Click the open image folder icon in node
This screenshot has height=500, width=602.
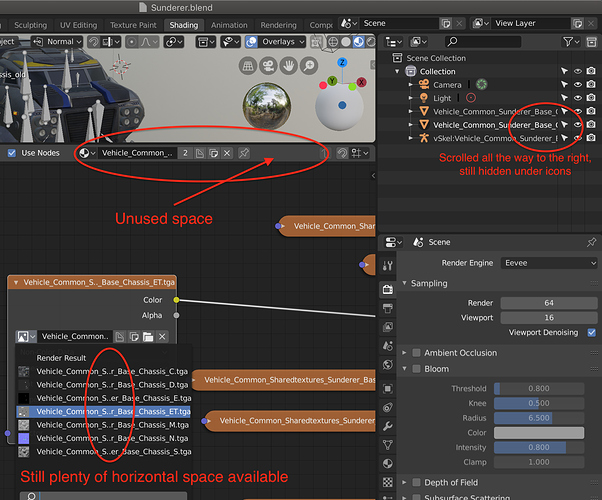[x=148, y=337]
